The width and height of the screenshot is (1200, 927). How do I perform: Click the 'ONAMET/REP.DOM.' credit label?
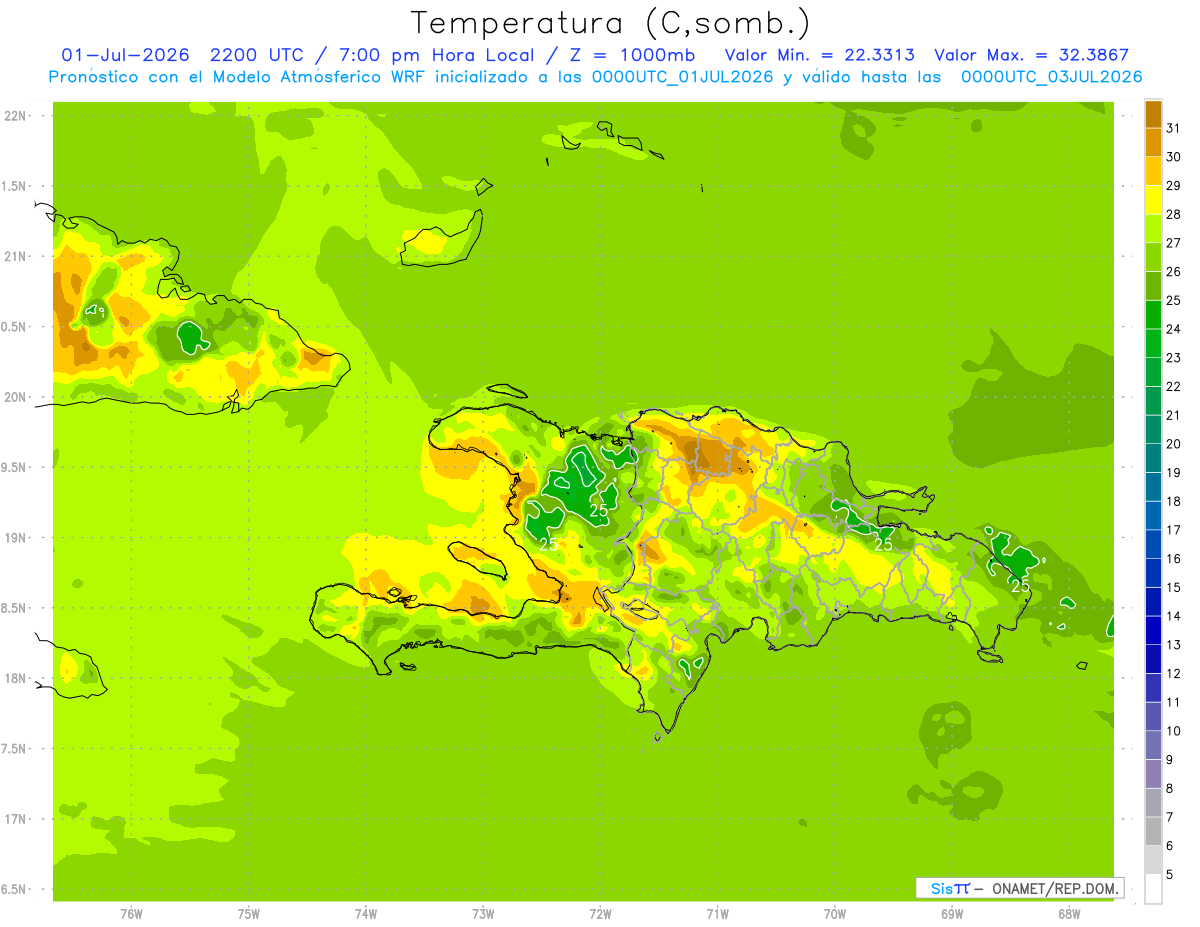(1056, 888)
